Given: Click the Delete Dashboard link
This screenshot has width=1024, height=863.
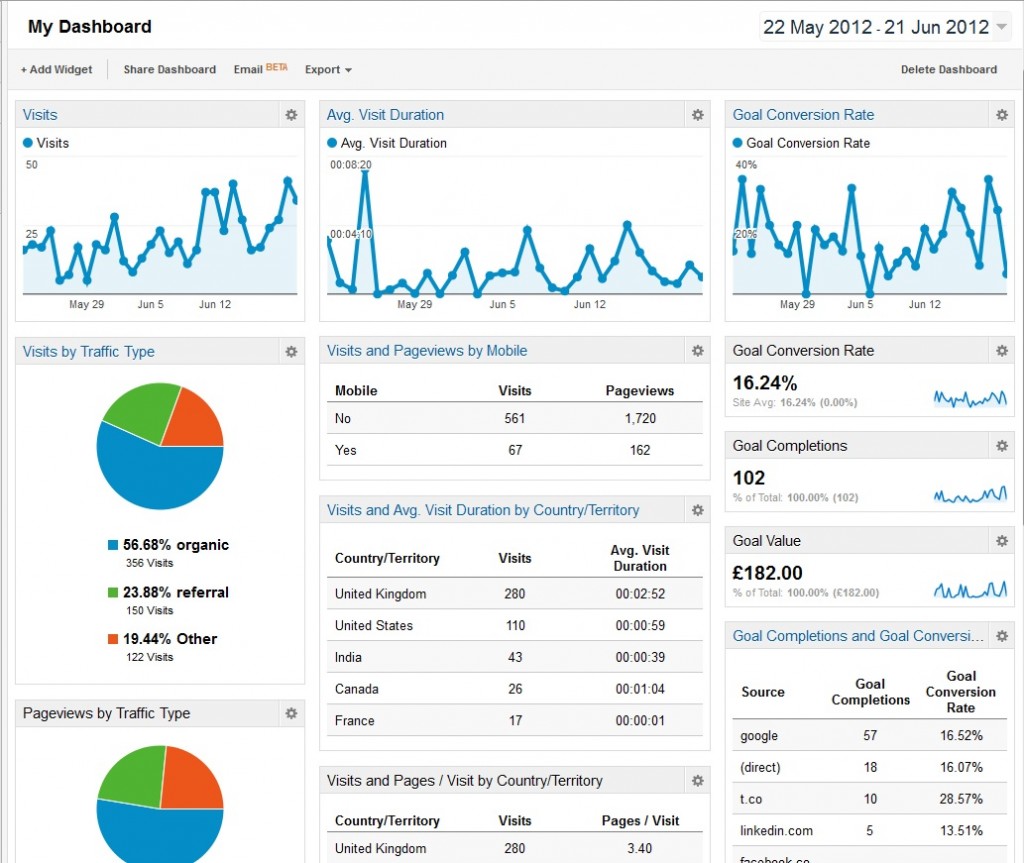Looking at the screenshot, I should point(948,69).
